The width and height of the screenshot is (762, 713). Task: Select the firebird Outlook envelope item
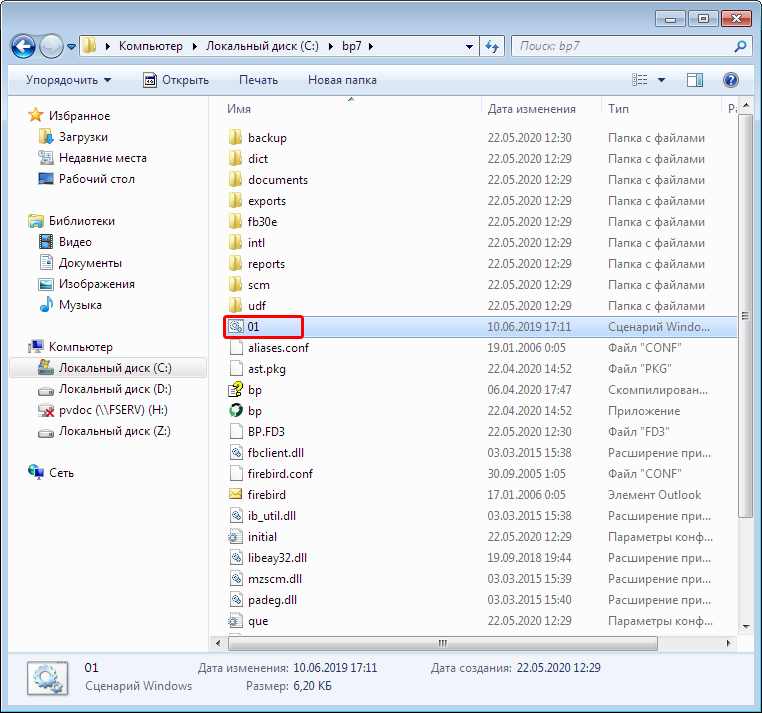pos(236,494)
